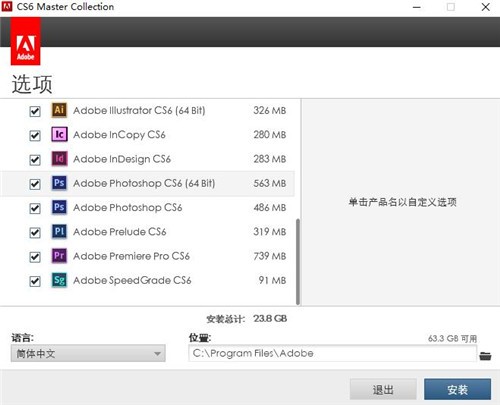
Task: Minimize the CS6 Master Collection window
Action: pos(417,7)
